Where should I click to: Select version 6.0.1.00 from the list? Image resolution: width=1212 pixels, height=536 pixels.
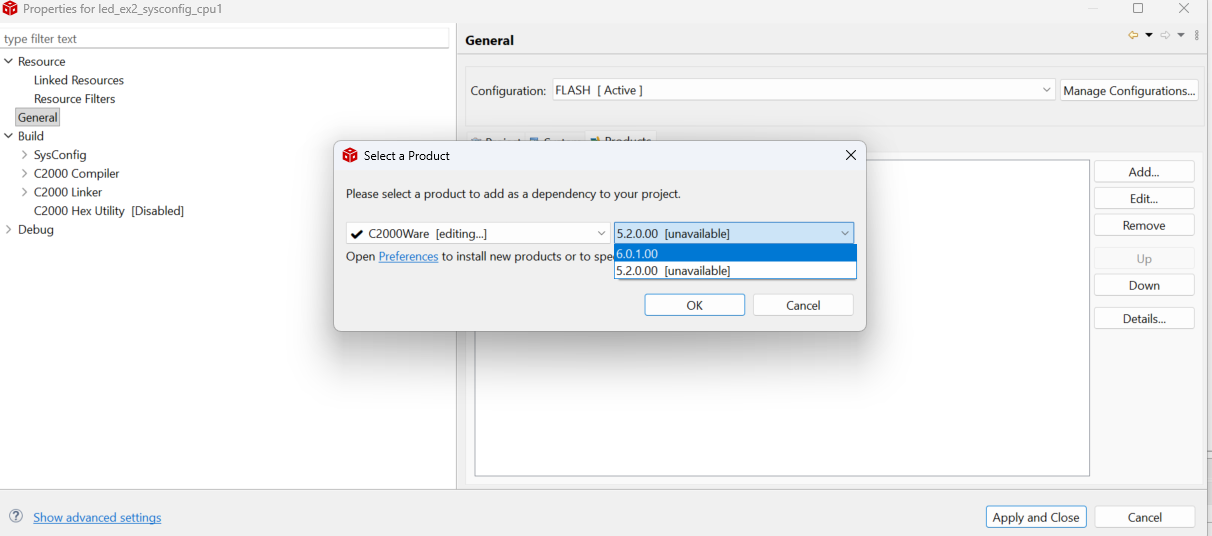pyautogui.click(x=735, y=253)
